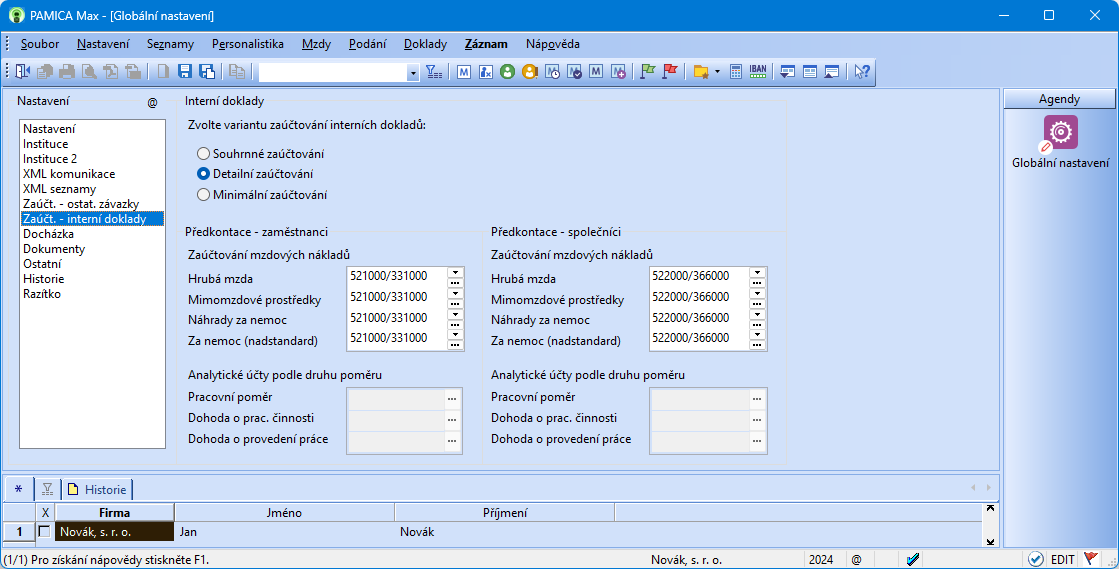
Task: Select Souhrnné zaúčtování radio option
Action: [x=203, y=154]
